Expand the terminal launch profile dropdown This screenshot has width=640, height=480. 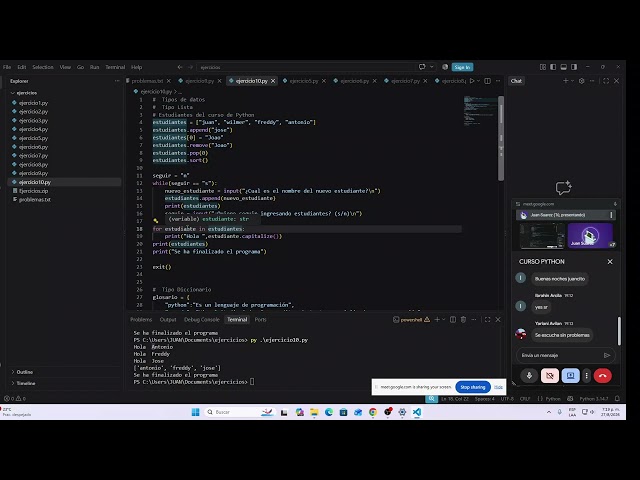coord(443,320)
